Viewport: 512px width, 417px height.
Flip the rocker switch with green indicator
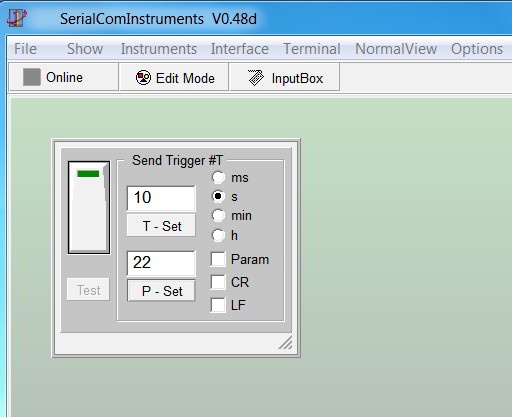tap(89, 207)
